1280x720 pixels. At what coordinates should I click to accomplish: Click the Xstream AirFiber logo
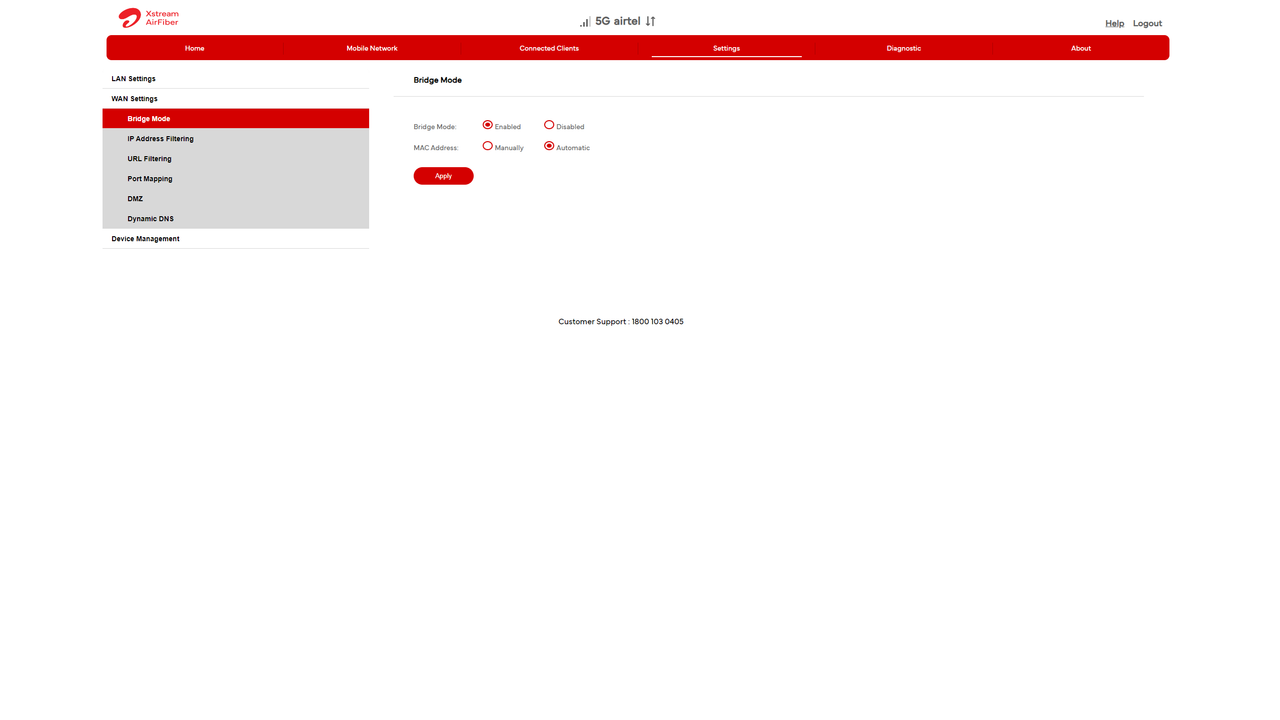click(x=148, y=18)
